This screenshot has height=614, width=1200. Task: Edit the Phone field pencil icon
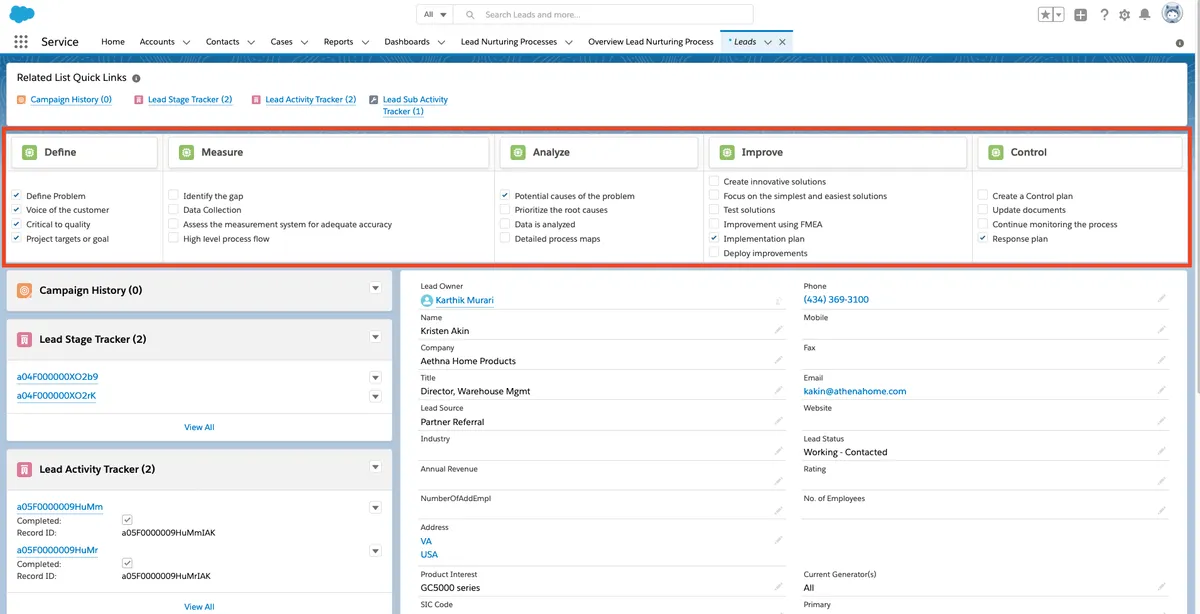[1162, 298]
